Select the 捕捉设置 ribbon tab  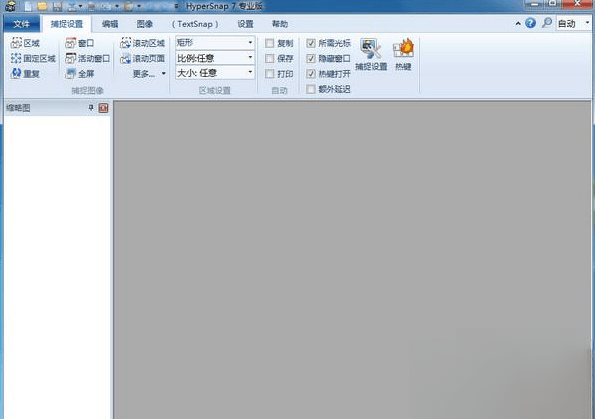[67, 24]
